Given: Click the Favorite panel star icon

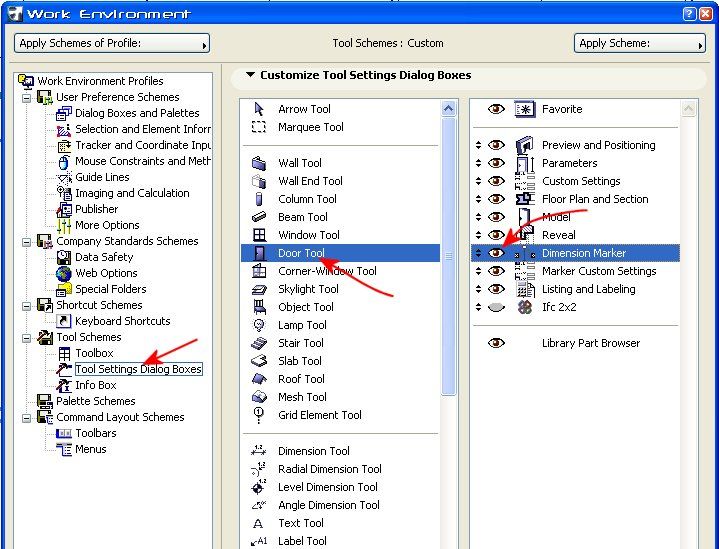Looking at the screenshot, I should (525, 109).
